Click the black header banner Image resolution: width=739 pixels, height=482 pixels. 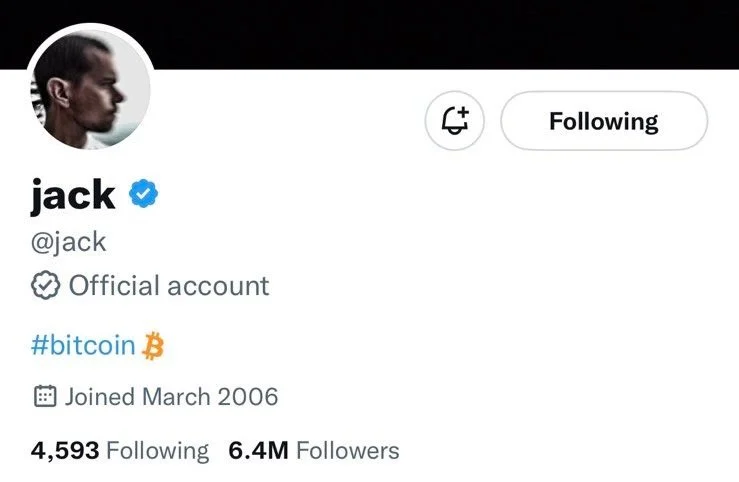(x=450, y=30)
